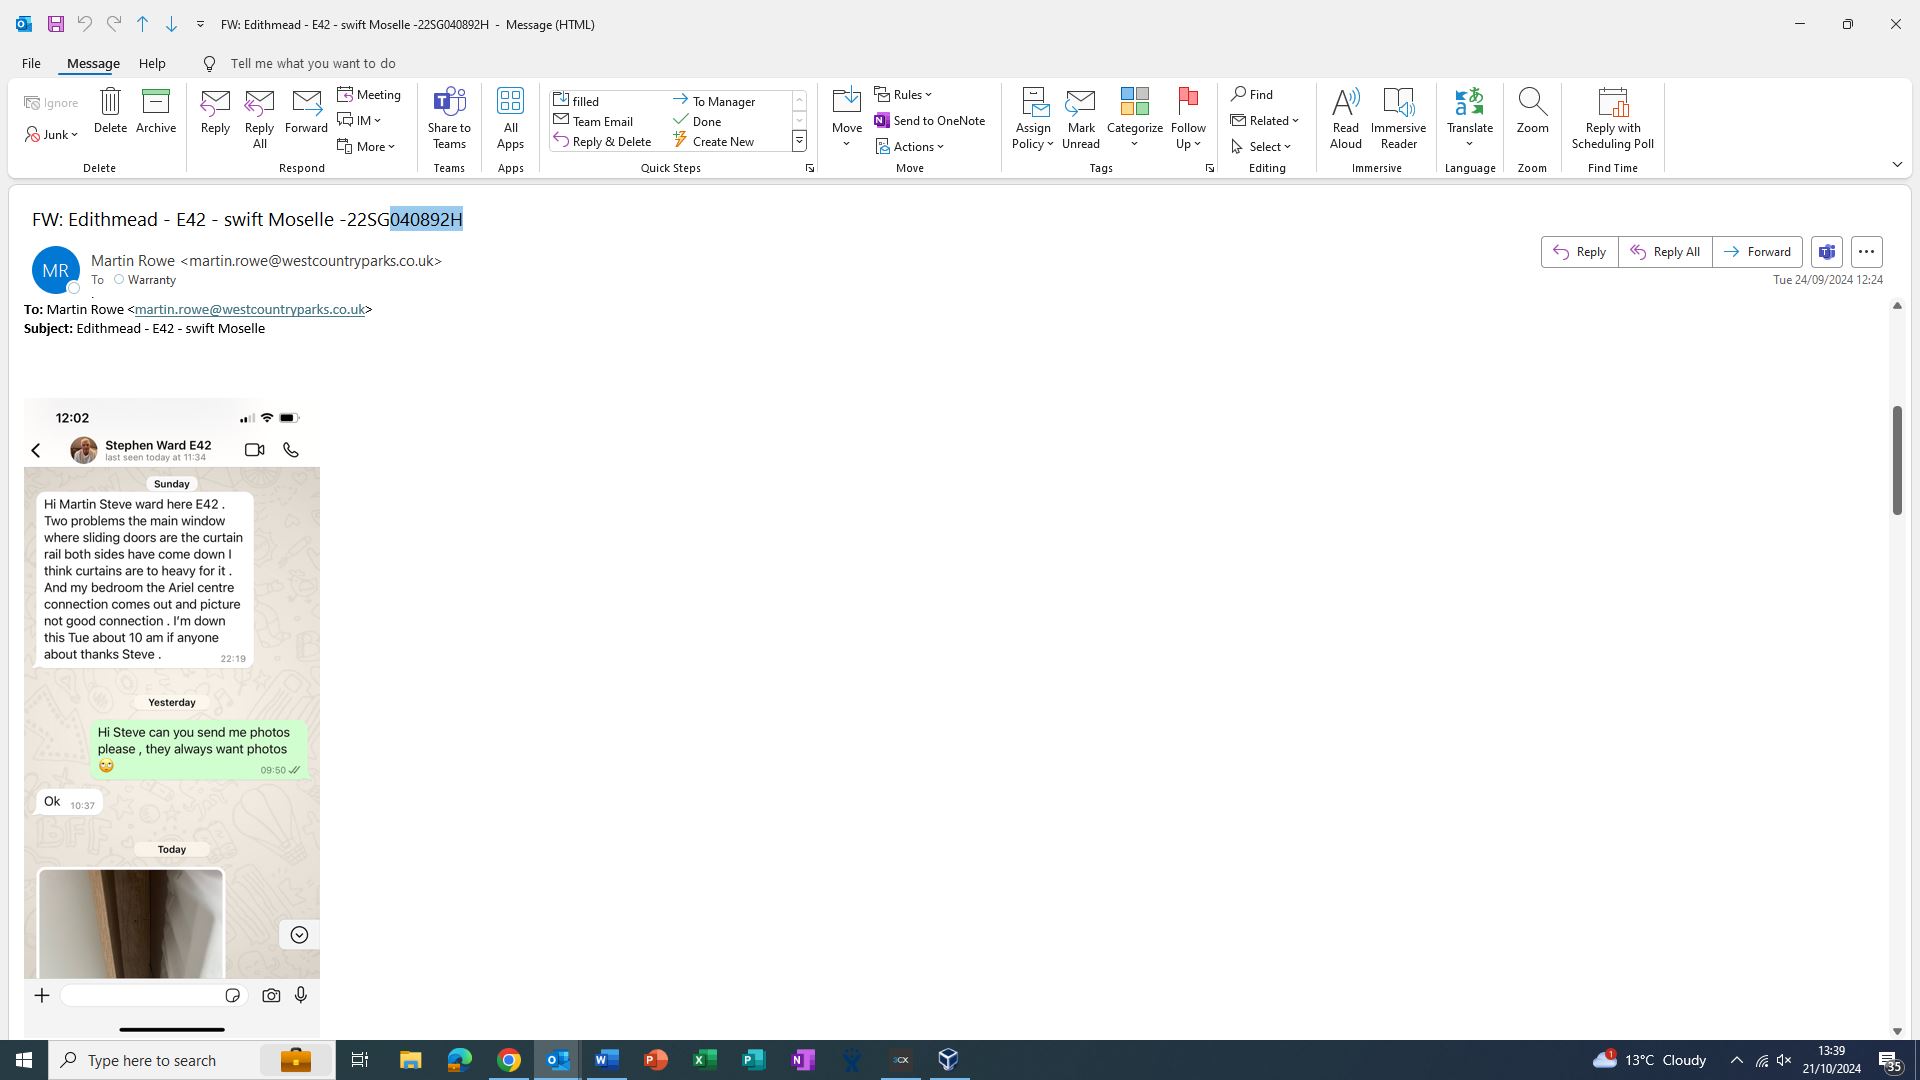Click Share to Teams icon
1920x1080 pixels.
click(449, 102)
